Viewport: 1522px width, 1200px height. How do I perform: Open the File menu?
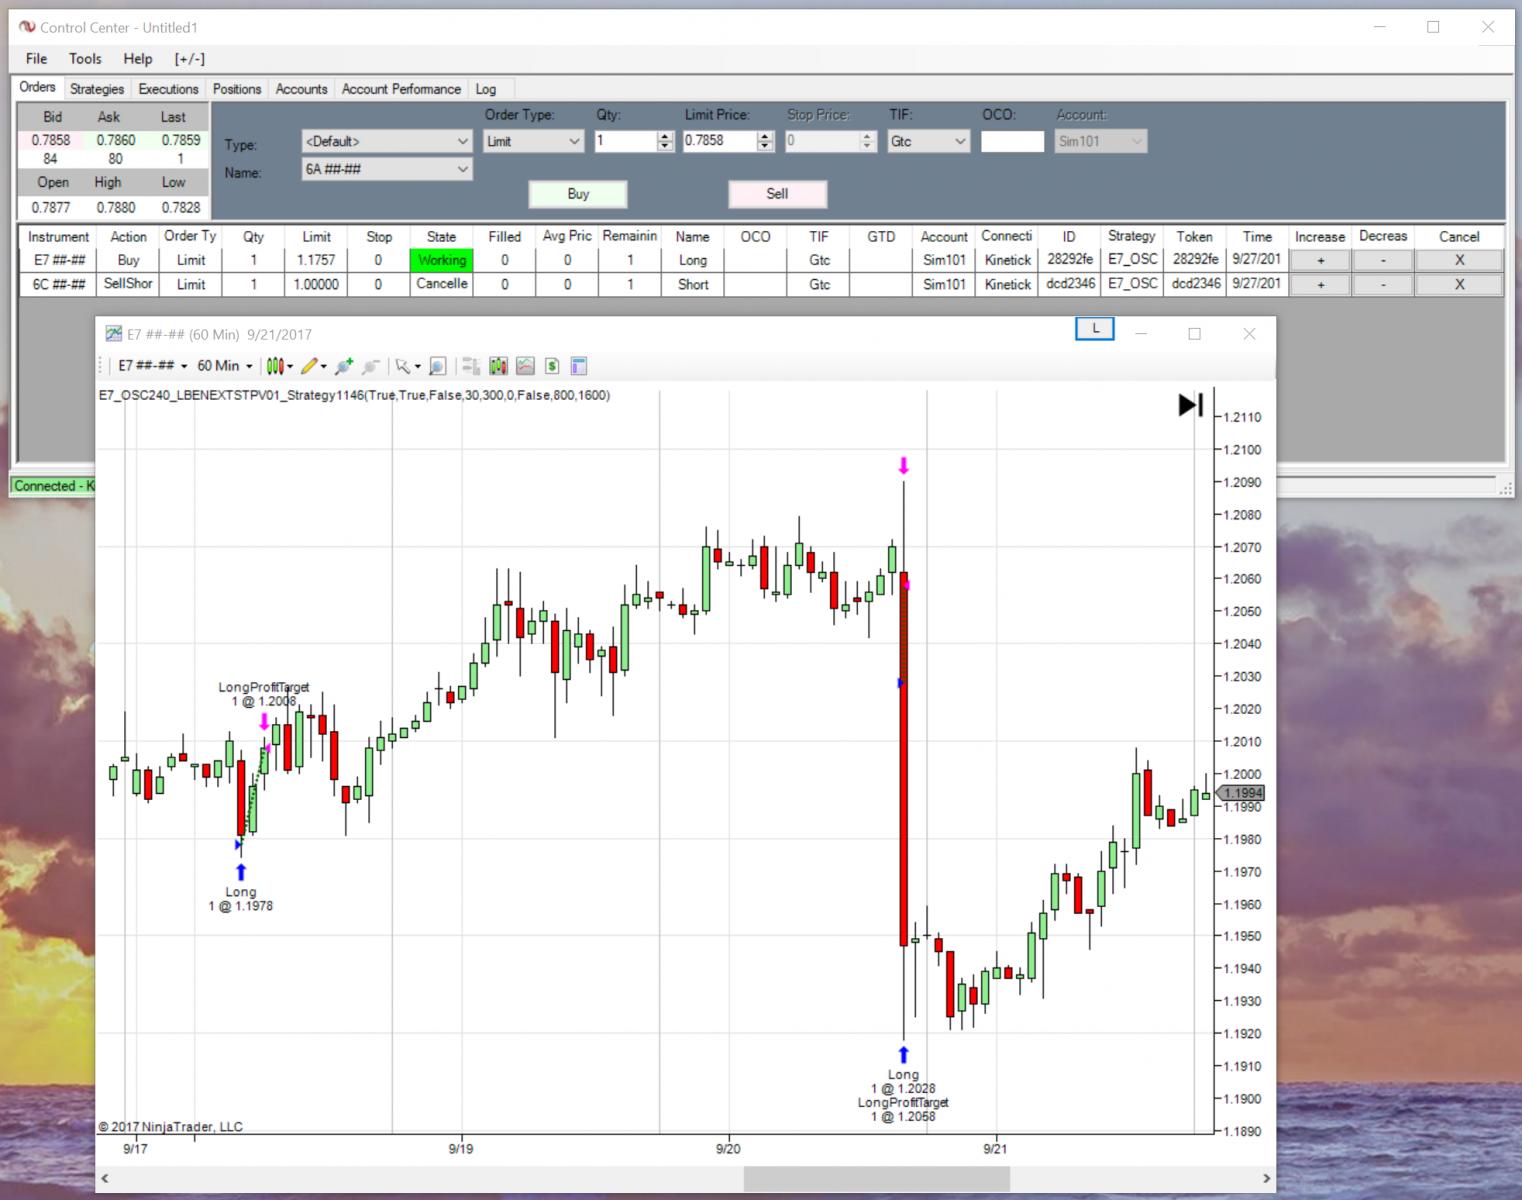point(37,59)
